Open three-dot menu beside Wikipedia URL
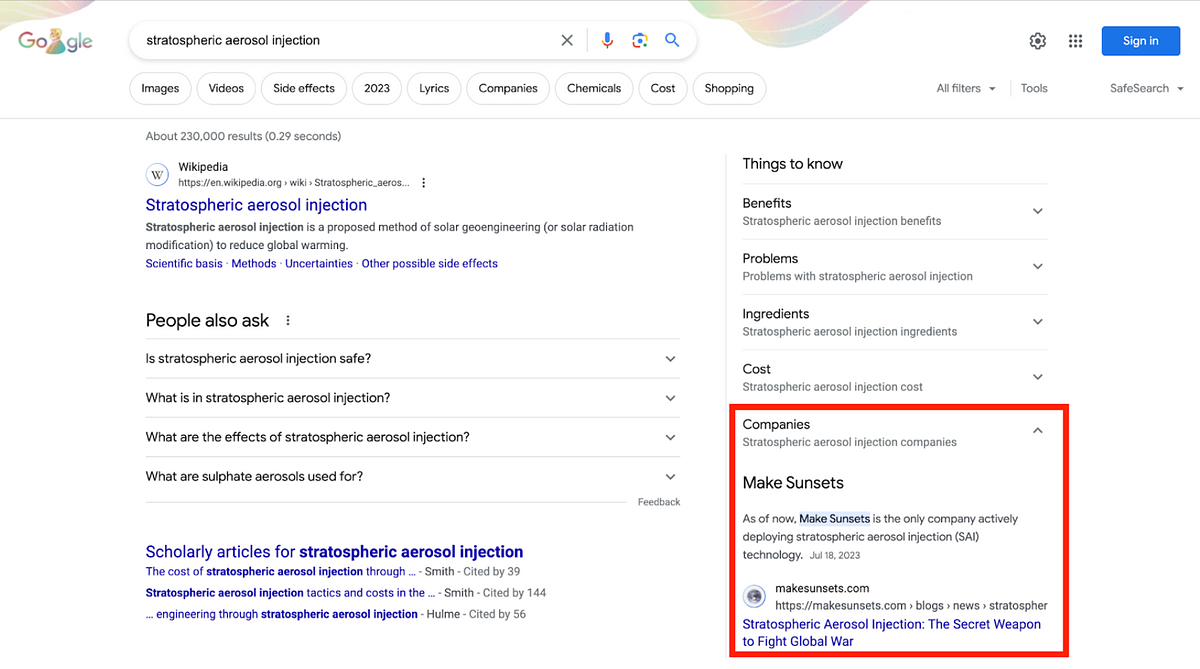The image size is (1200, 669). click(x=424, y=183)
